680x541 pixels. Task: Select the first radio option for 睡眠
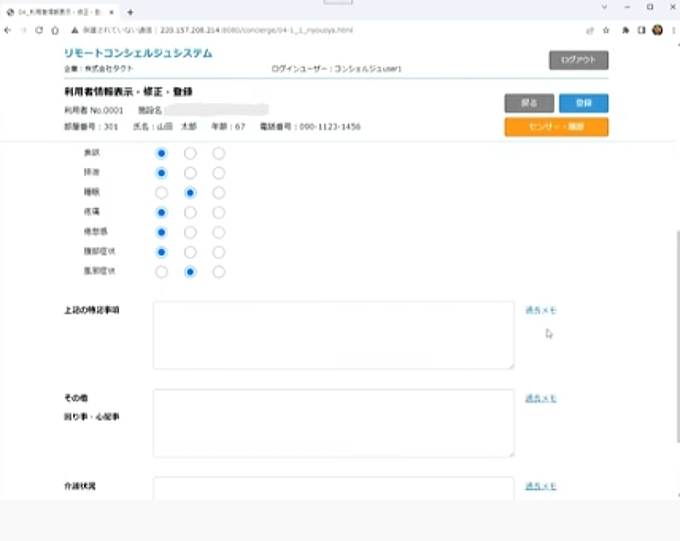pyautogui.click(x=161, y=192)
